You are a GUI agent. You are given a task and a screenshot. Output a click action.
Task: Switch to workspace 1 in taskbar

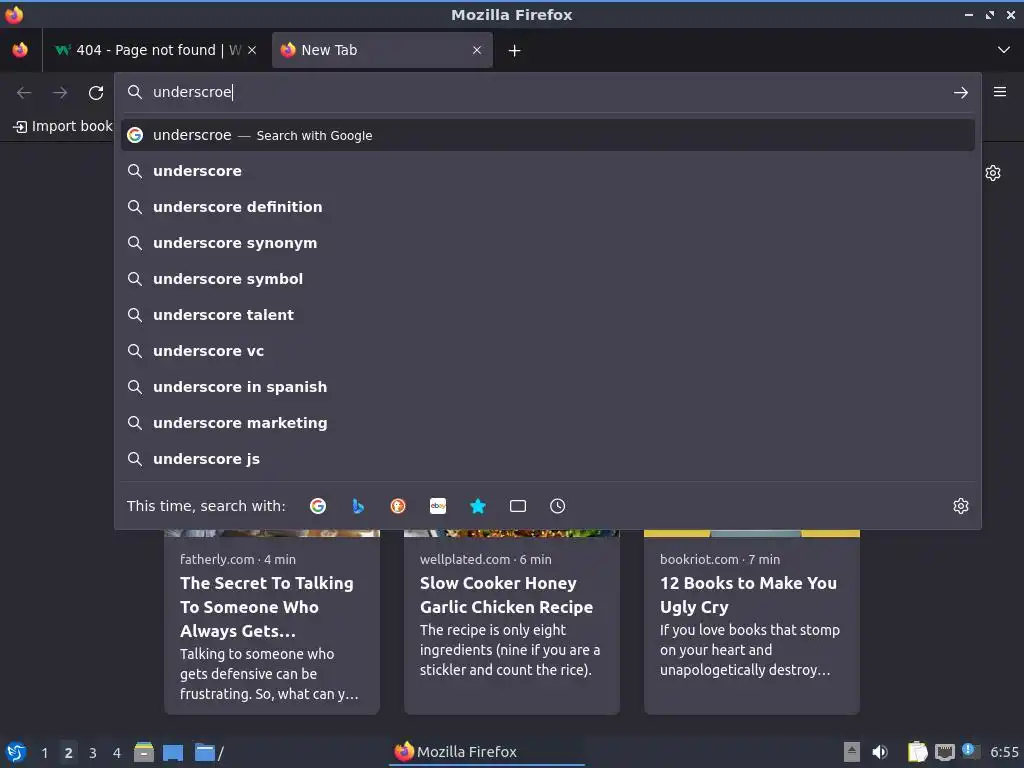click(x=44, y=753)
